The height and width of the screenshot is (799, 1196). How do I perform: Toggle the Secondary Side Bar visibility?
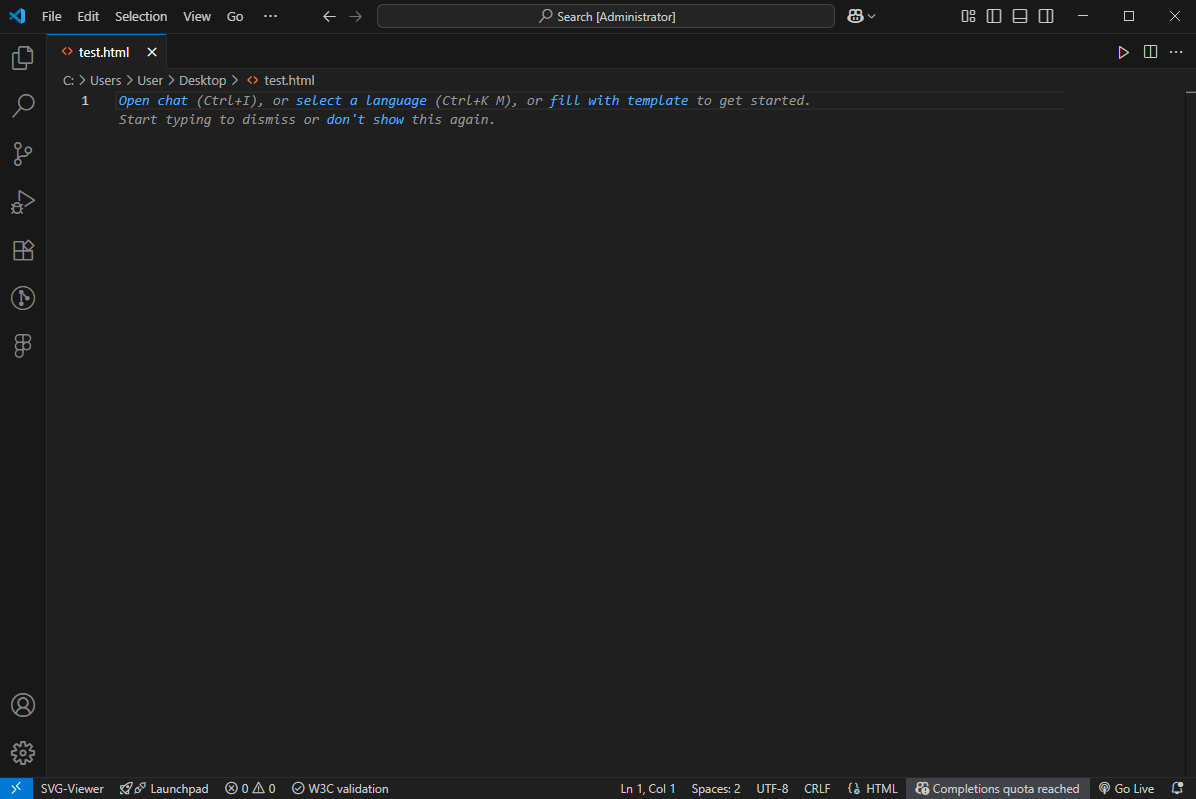[x=1044, y=16]
